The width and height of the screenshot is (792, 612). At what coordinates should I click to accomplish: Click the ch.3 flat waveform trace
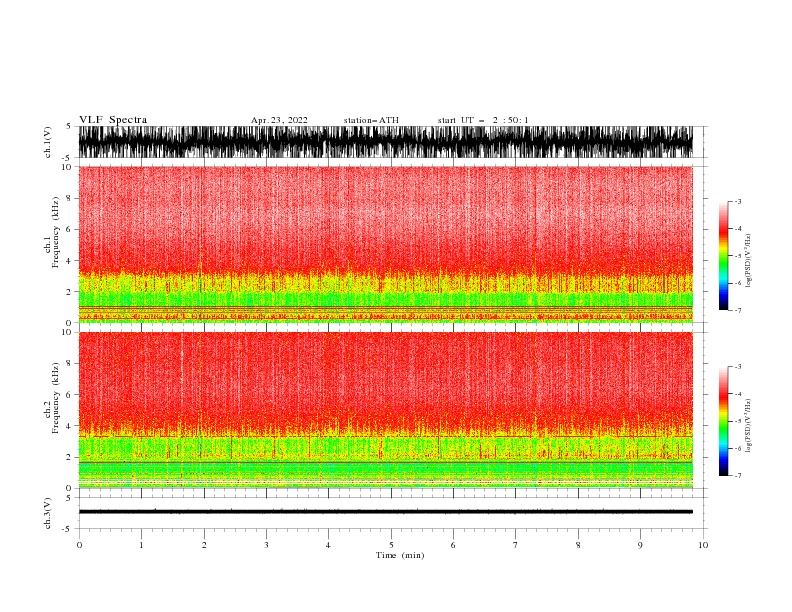pyautogui.click(x=385, y=512)
